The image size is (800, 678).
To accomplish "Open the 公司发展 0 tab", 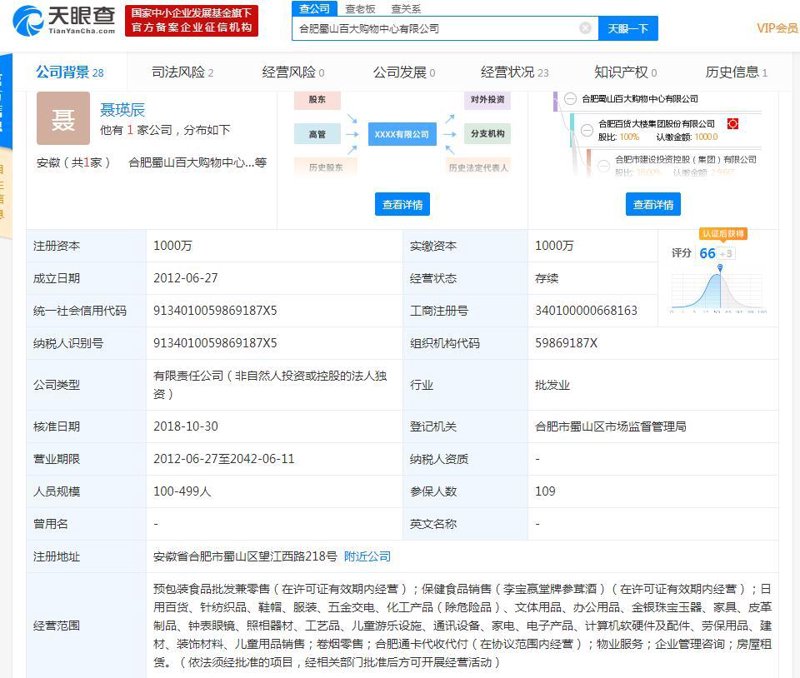I will 404,72.
